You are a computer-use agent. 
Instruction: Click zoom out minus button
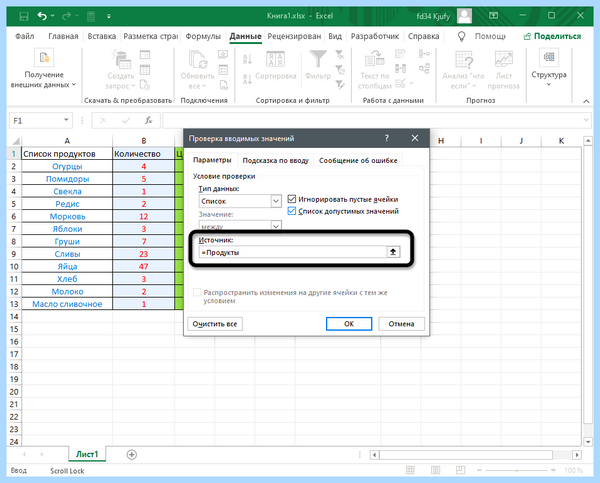click(479, 470)
